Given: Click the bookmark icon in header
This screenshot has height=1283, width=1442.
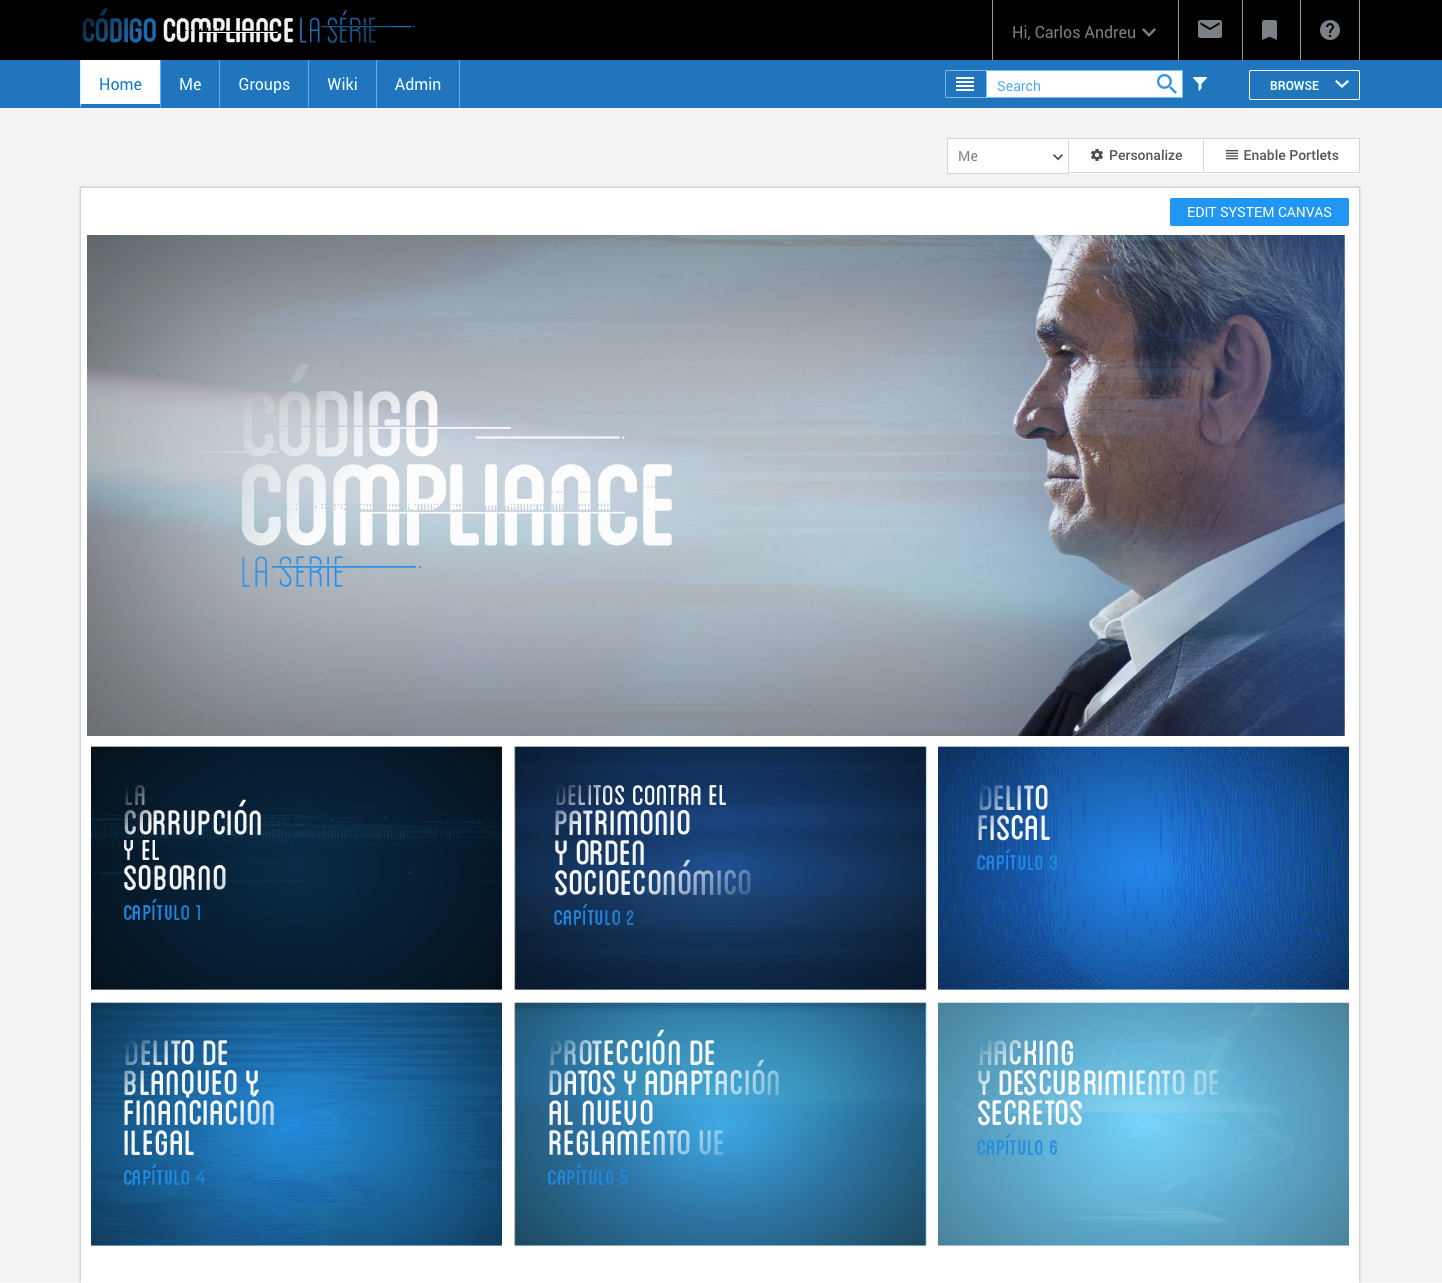Looking at the screenshot, I should [1270, 30].
